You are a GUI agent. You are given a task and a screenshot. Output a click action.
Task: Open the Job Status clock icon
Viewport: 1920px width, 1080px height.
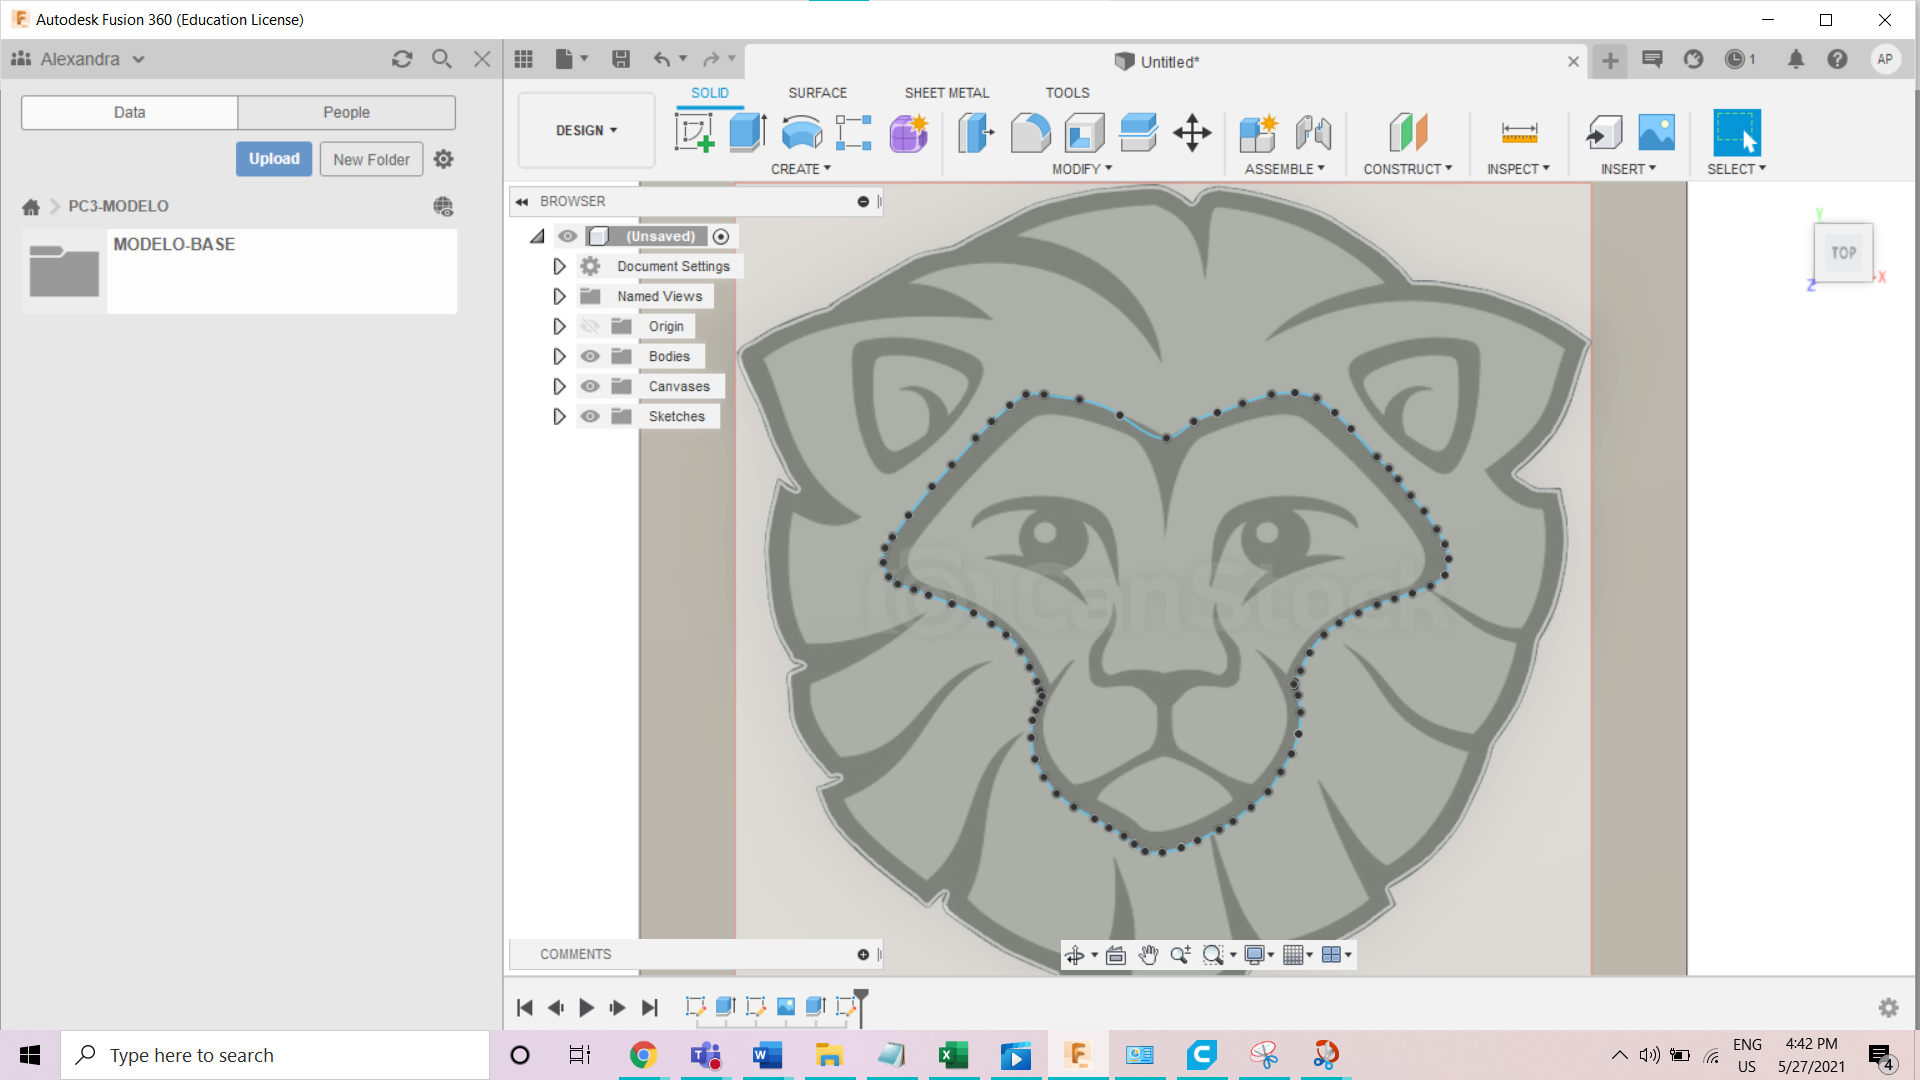pyautogui.click(x=1735, y=59)
